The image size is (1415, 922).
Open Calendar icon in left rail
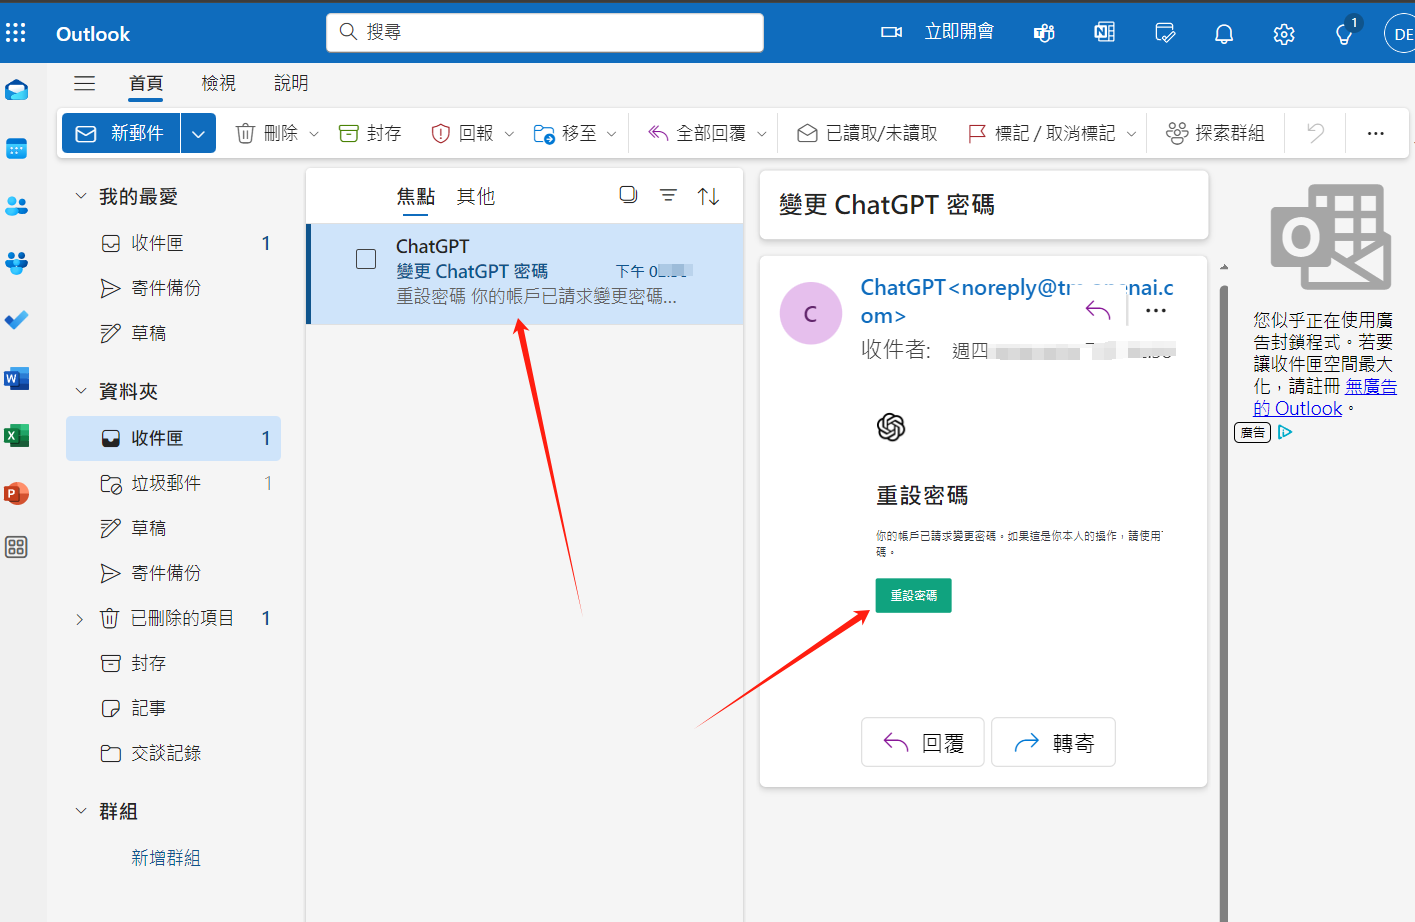tap(16, 148)
